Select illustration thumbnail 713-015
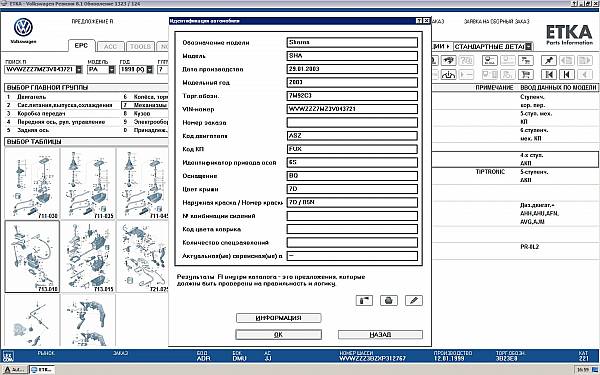The height and width of the screenshot is (375, 600). 88,256
